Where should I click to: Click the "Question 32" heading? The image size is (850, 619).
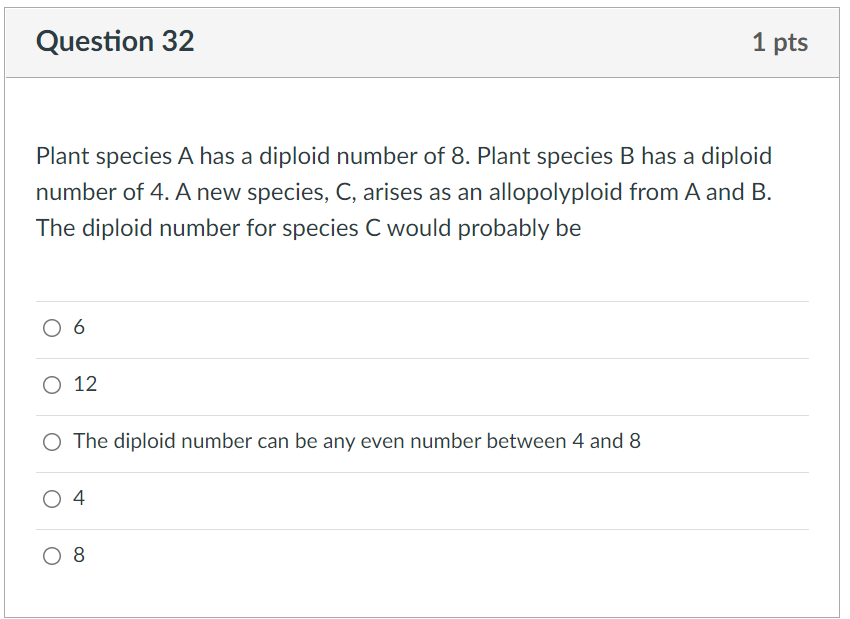click(115, 41)
